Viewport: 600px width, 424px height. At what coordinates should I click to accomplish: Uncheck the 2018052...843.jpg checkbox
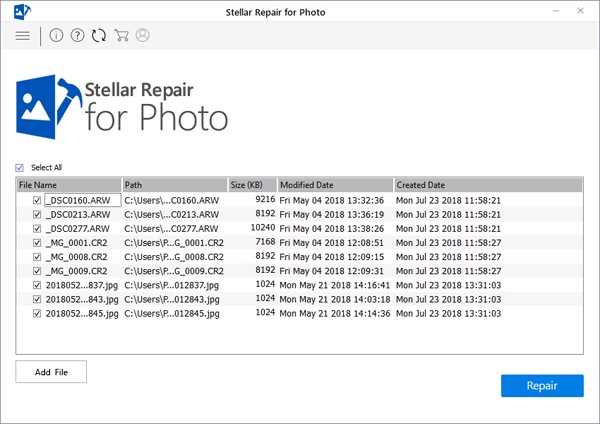click(x=37, y=299)
